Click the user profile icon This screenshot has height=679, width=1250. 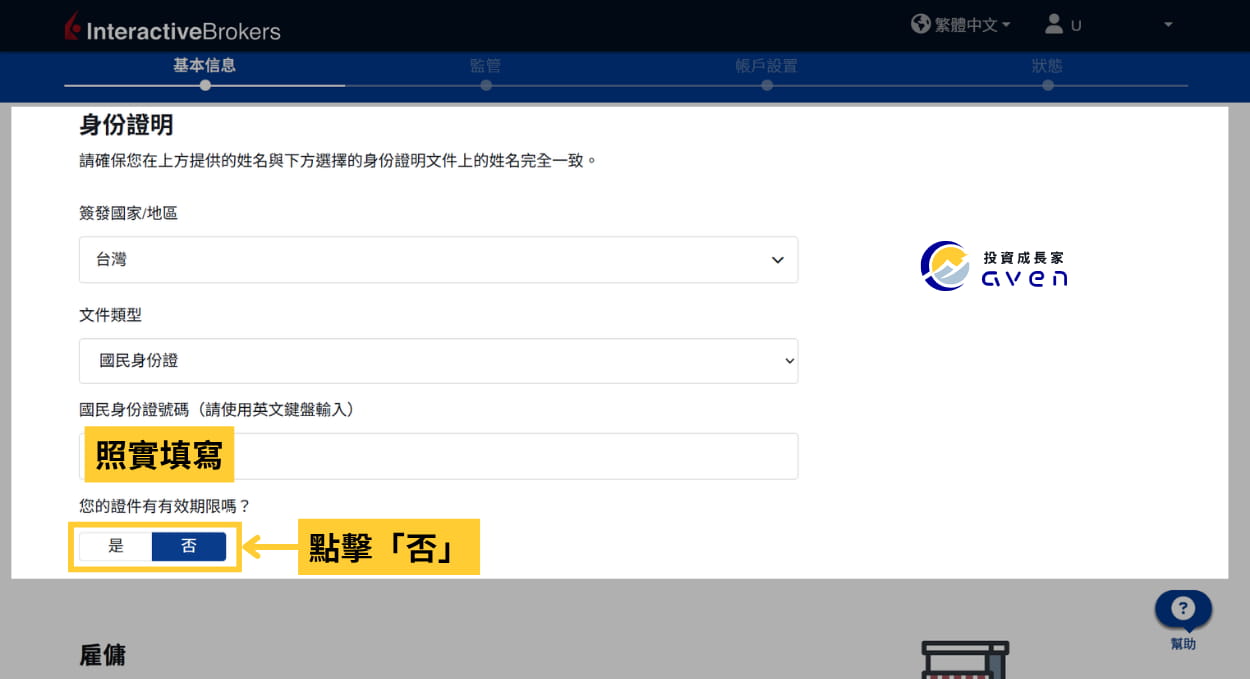1053,23
